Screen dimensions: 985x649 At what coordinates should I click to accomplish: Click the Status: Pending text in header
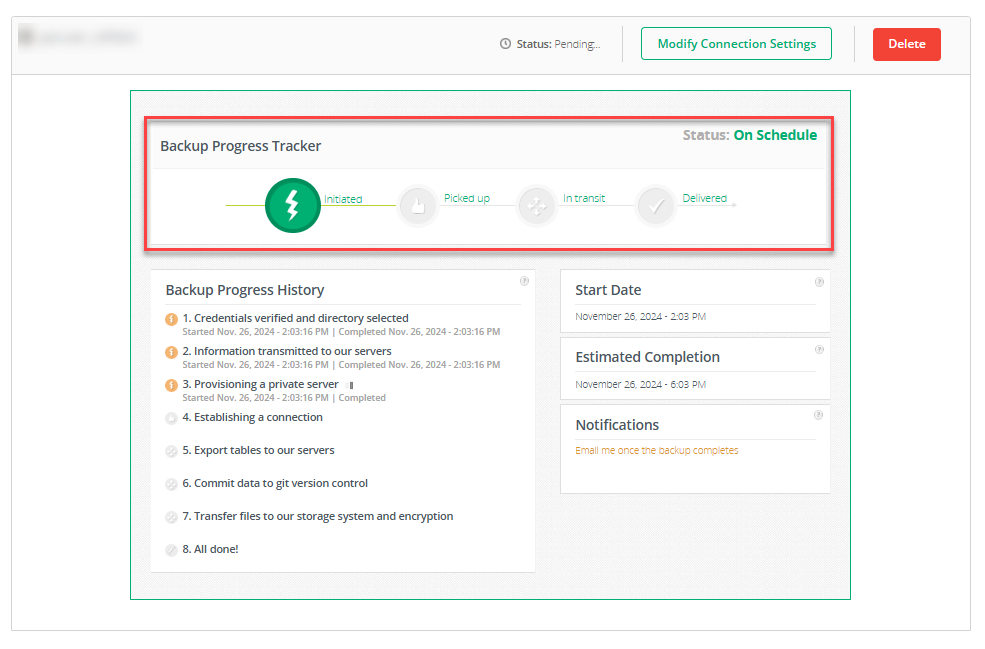558,44
